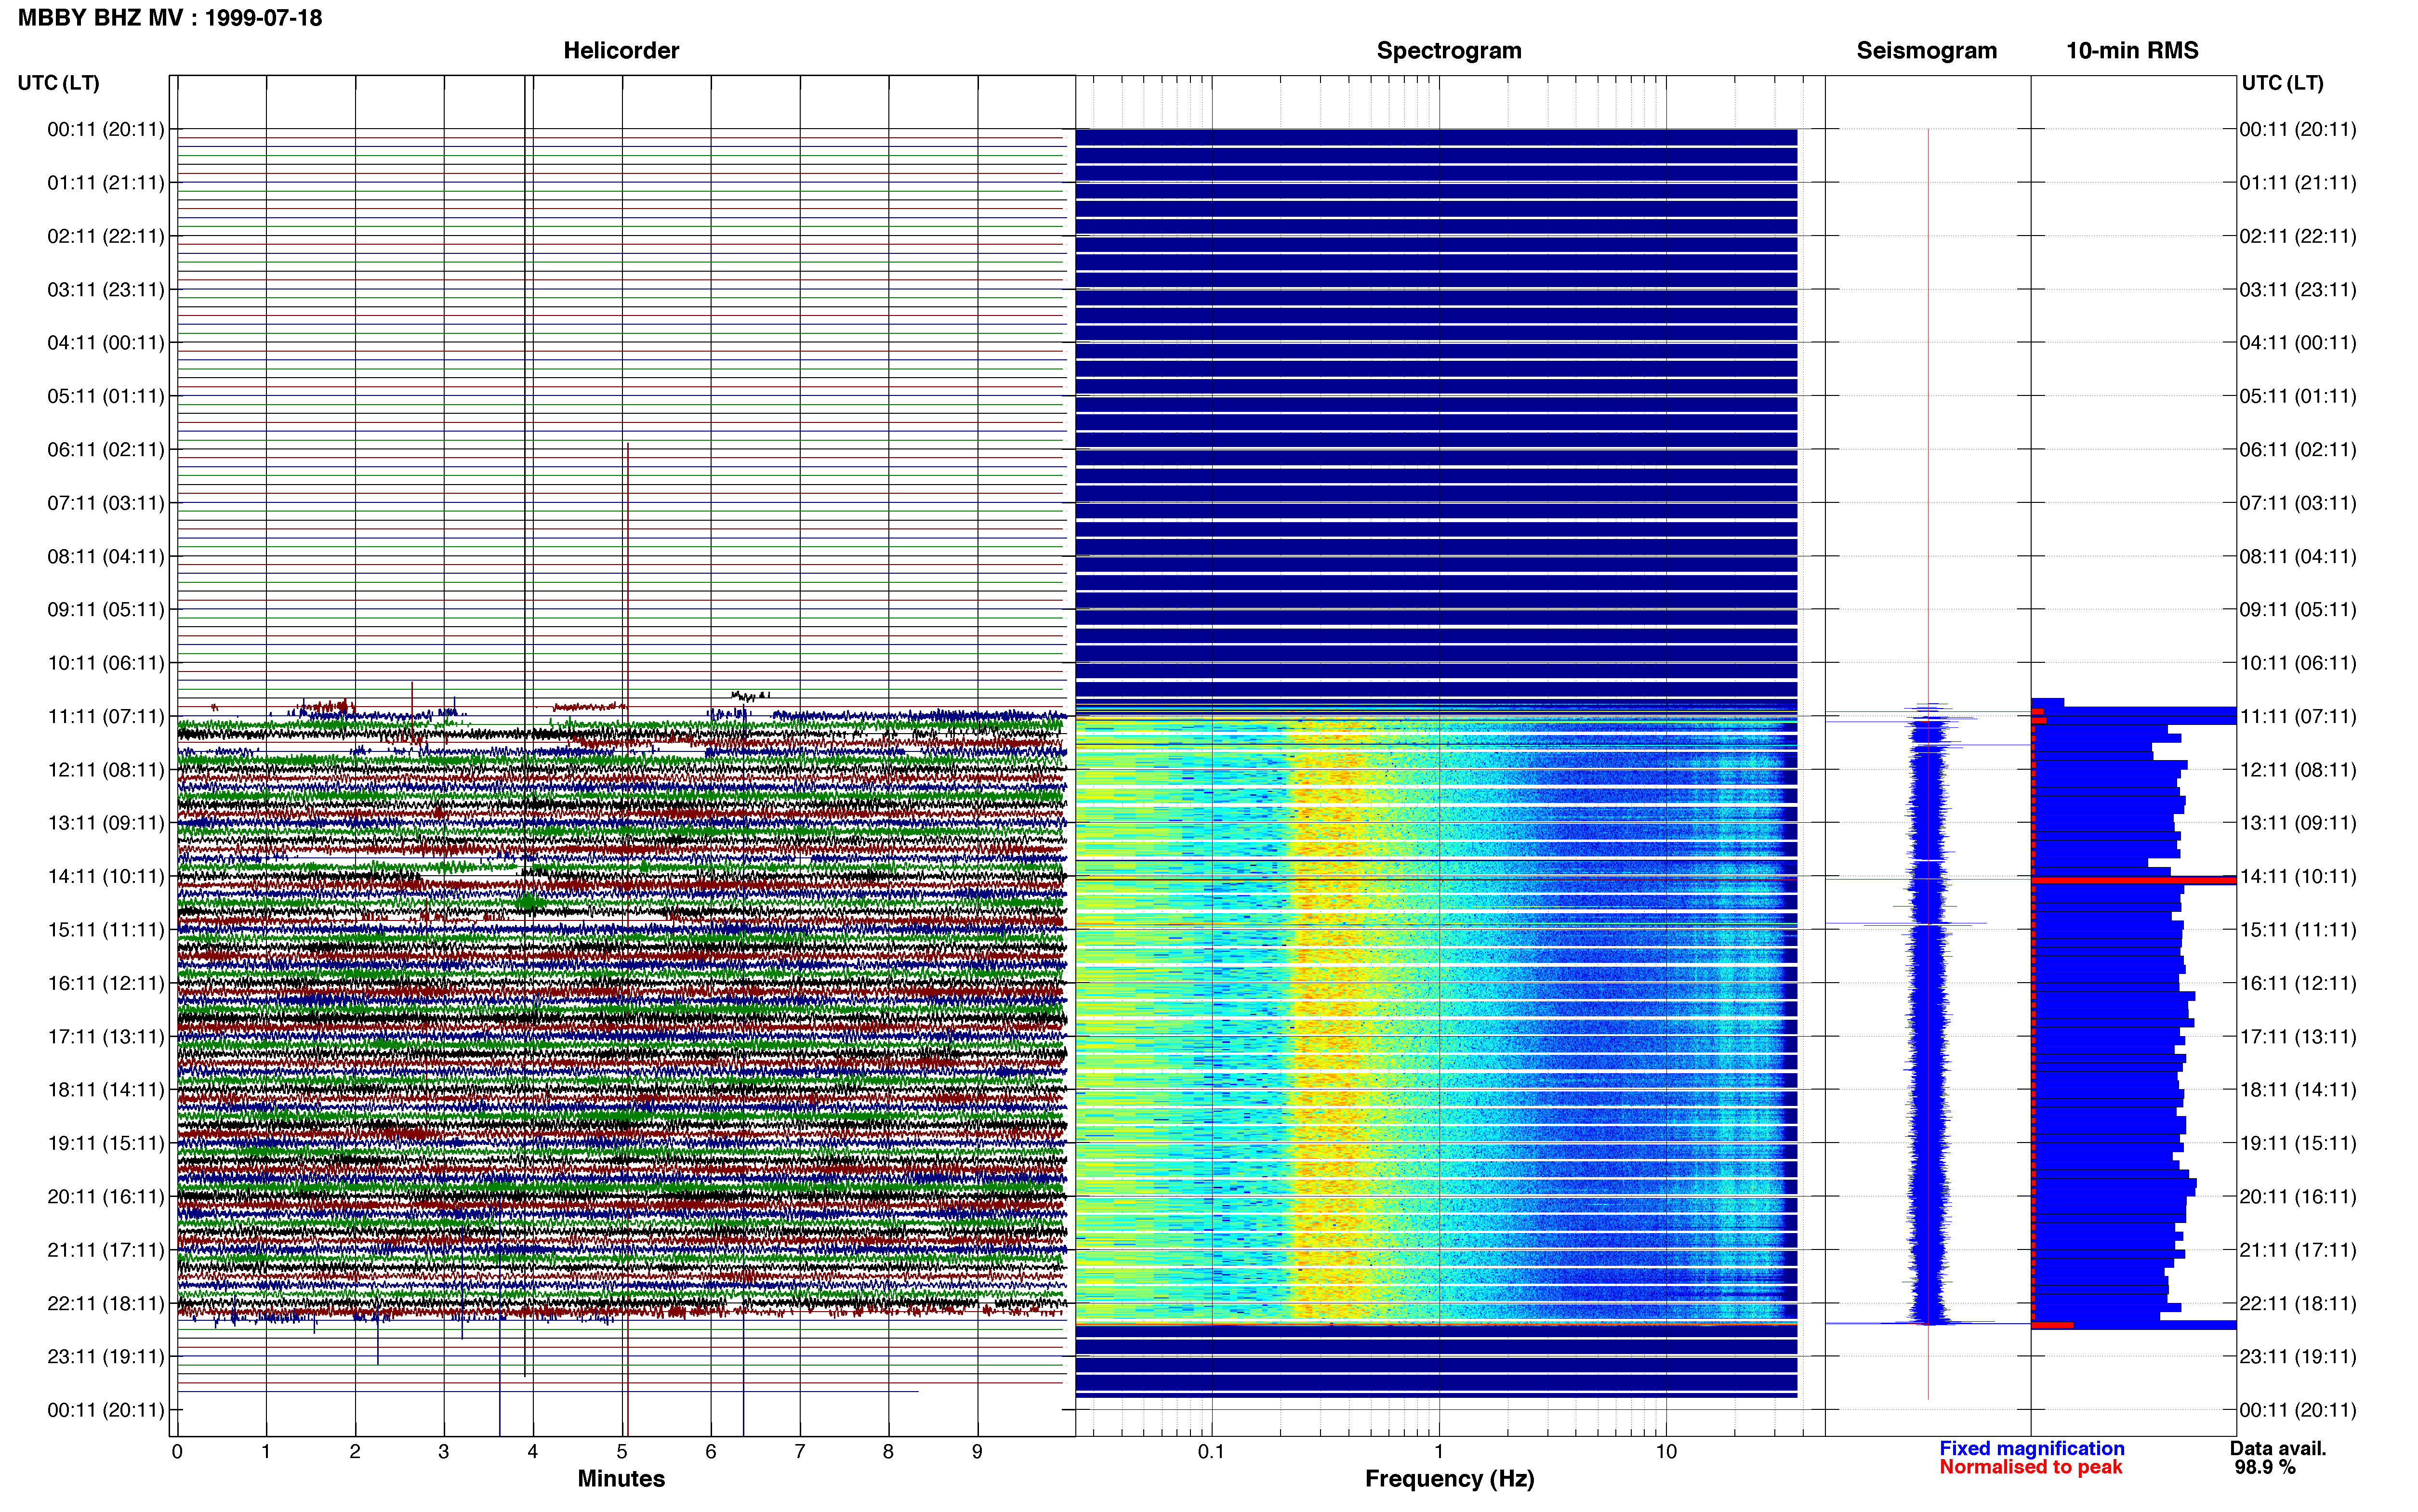The width and height of the screenshot is (2418, 1512).
Task: Click the left time label '03:11 (23:11)'
Action: tap(106, 290)
